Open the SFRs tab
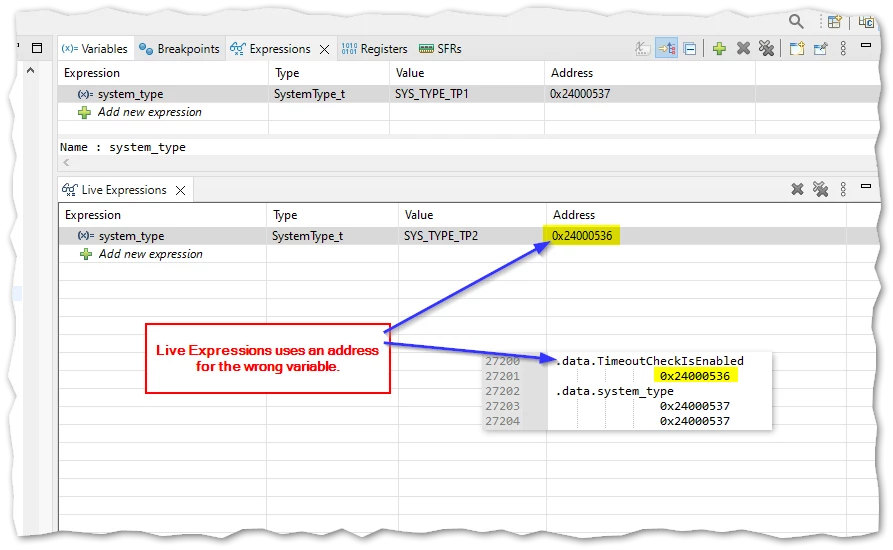Screen dimensions: 893x550 440,49
